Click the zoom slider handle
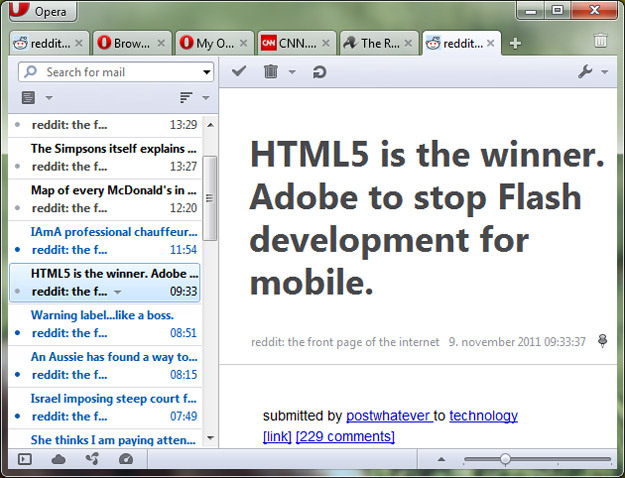 (x=505, y=459)
